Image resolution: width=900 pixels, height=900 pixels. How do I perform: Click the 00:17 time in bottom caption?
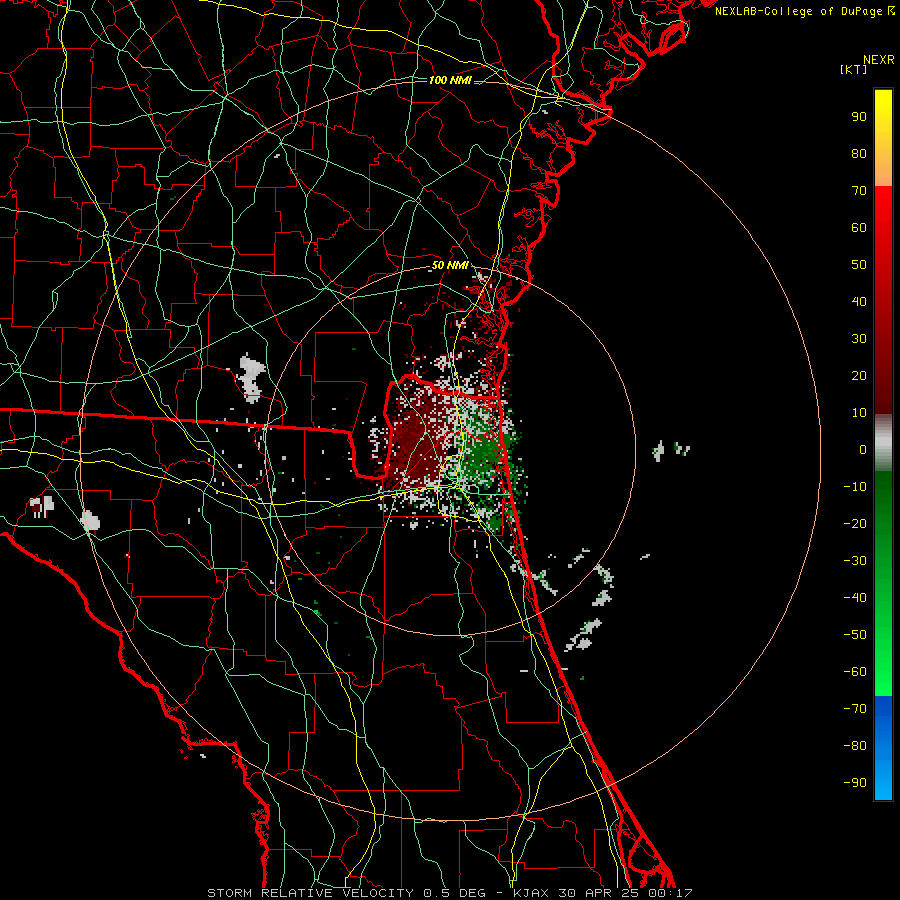click(x=670, y=893)
